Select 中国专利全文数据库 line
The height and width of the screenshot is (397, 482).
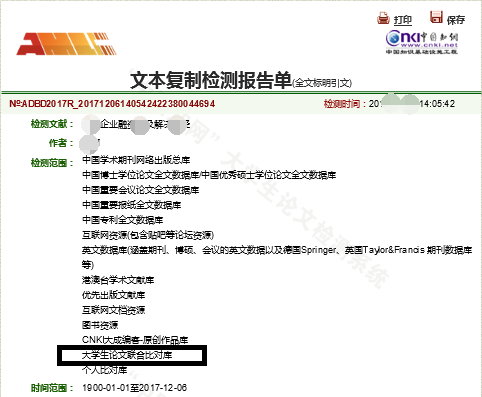122,220
